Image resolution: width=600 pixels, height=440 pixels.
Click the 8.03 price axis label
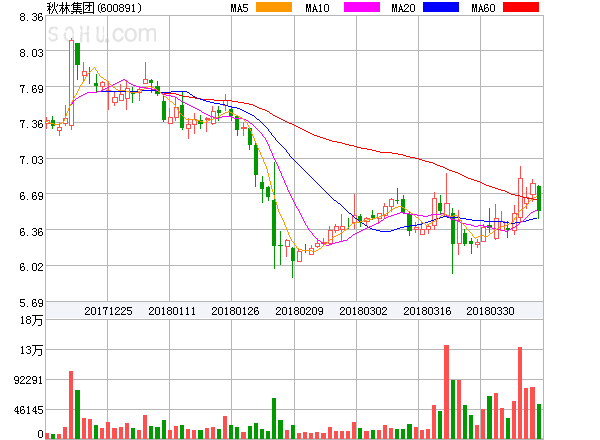[31, 53]
